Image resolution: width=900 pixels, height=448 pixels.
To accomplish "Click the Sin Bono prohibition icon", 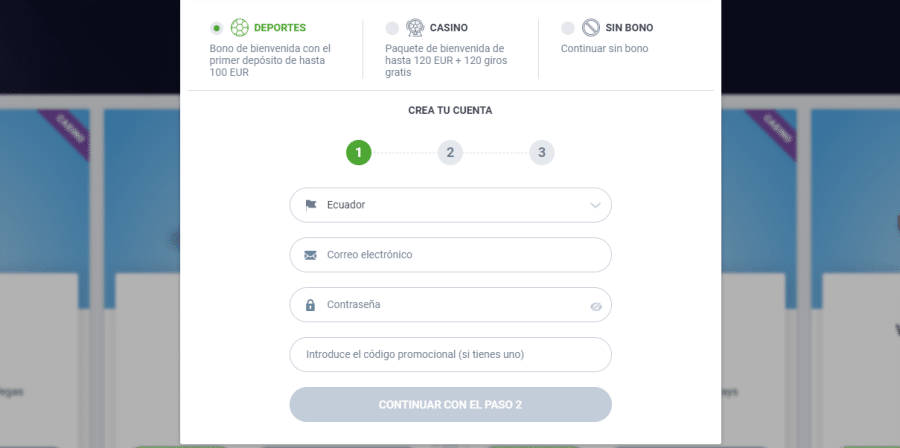I will click(x=591, y=28).
